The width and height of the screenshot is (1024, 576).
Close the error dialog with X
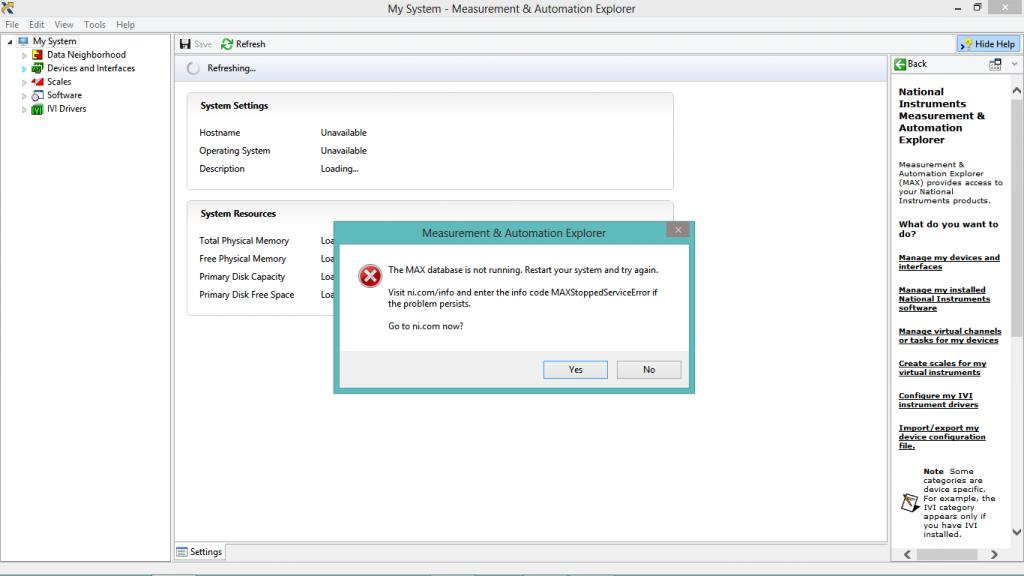click(678, 230)
